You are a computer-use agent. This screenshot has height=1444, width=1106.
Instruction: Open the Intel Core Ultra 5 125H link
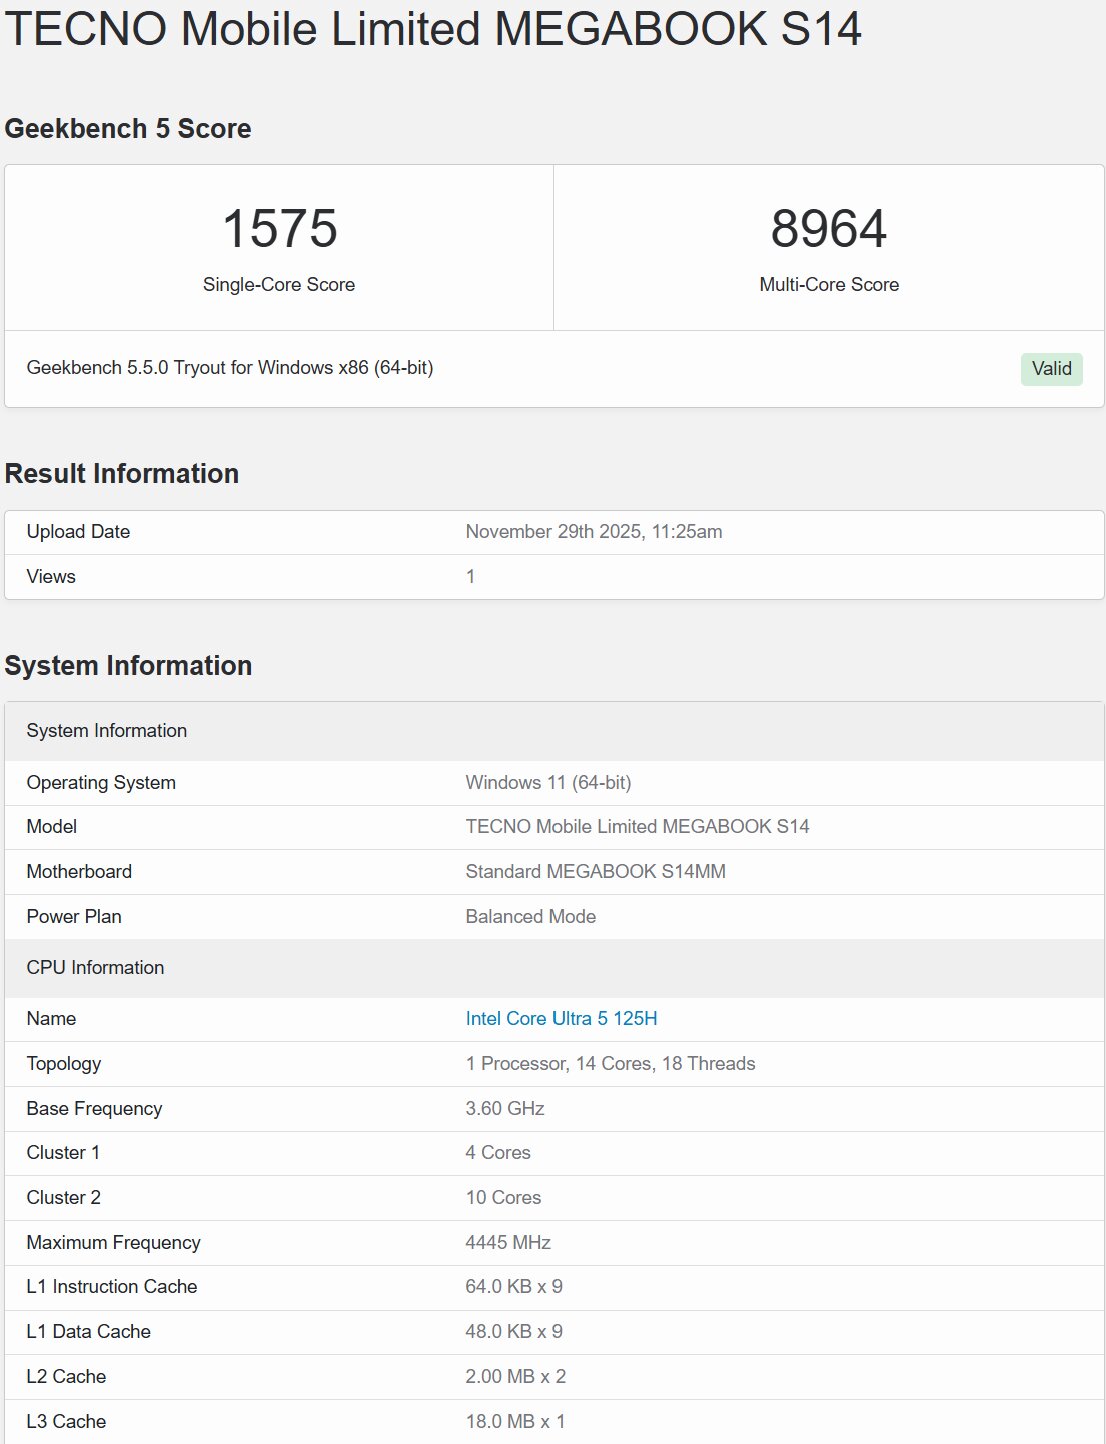point(561,1018)
